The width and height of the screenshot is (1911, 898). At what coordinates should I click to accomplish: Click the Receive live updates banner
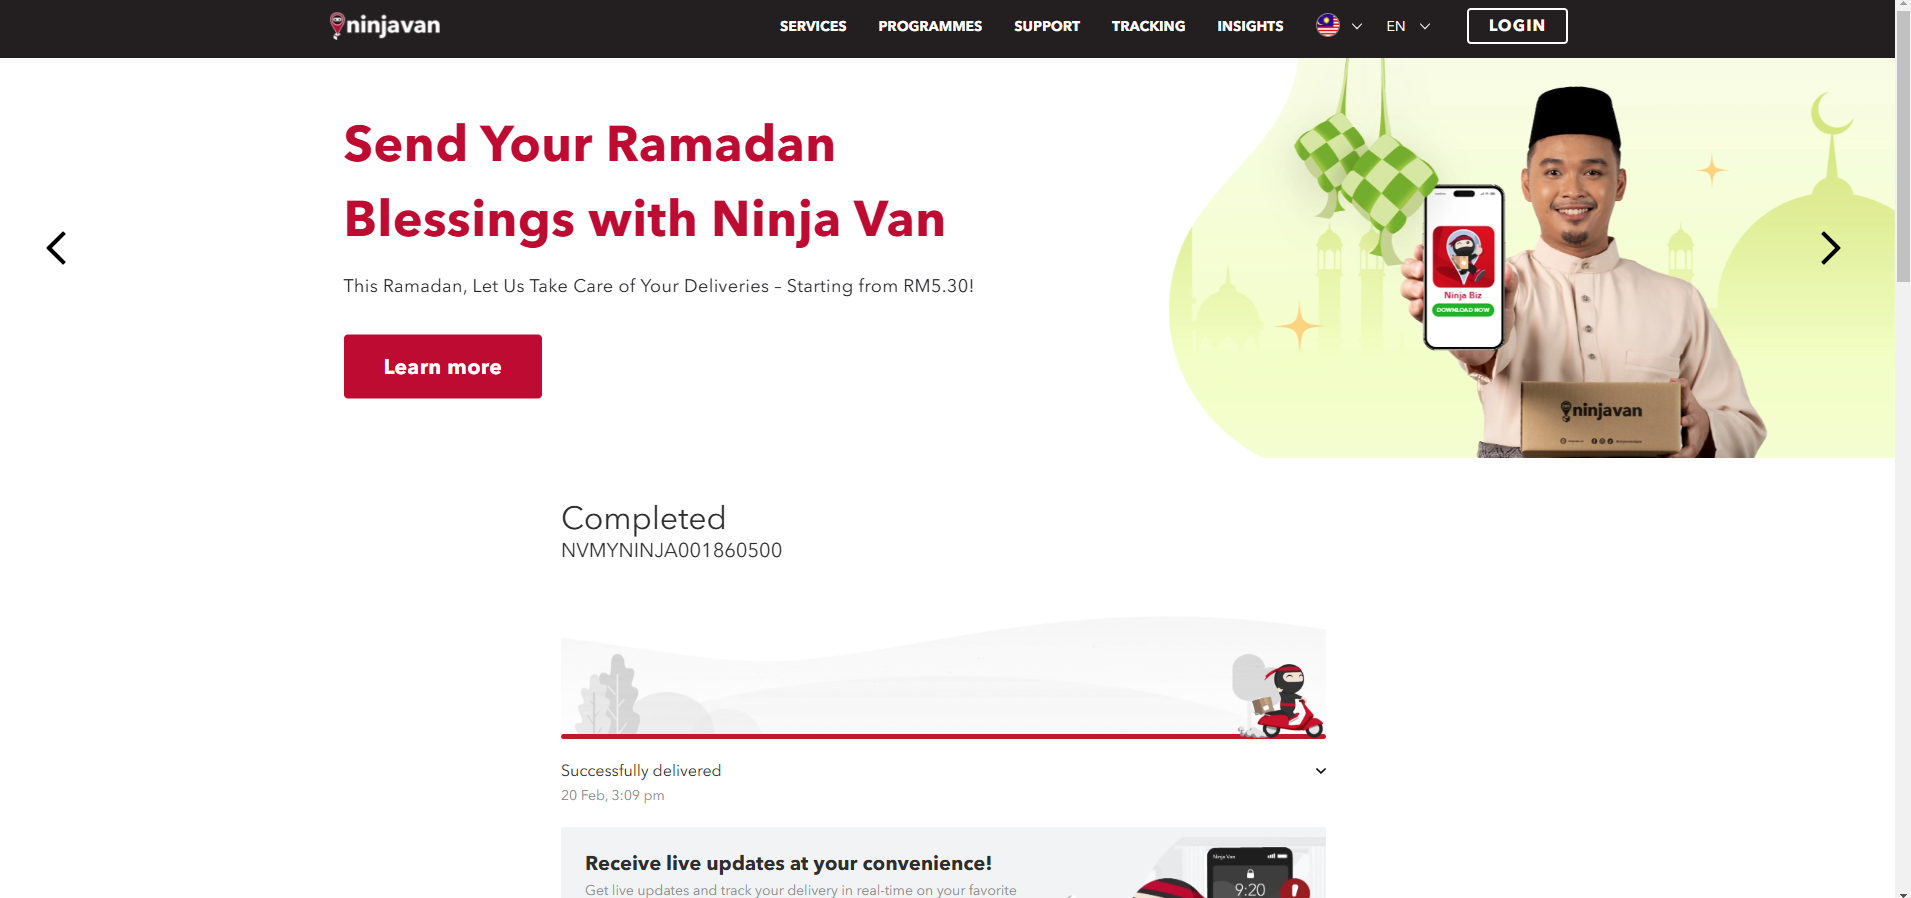point(943,863)
